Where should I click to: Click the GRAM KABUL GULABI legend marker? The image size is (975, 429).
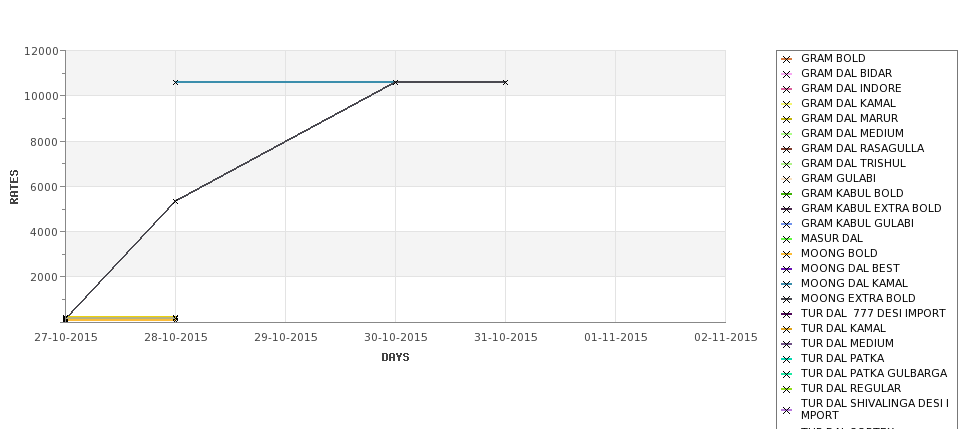point(787,224)
